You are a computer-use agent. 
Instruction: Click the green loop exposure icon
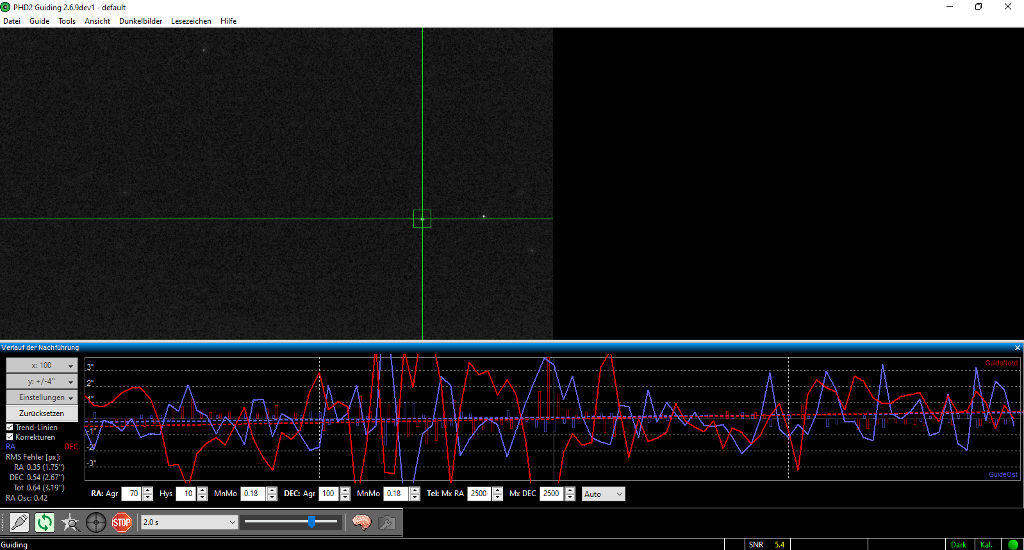click(x=45, y=522)
